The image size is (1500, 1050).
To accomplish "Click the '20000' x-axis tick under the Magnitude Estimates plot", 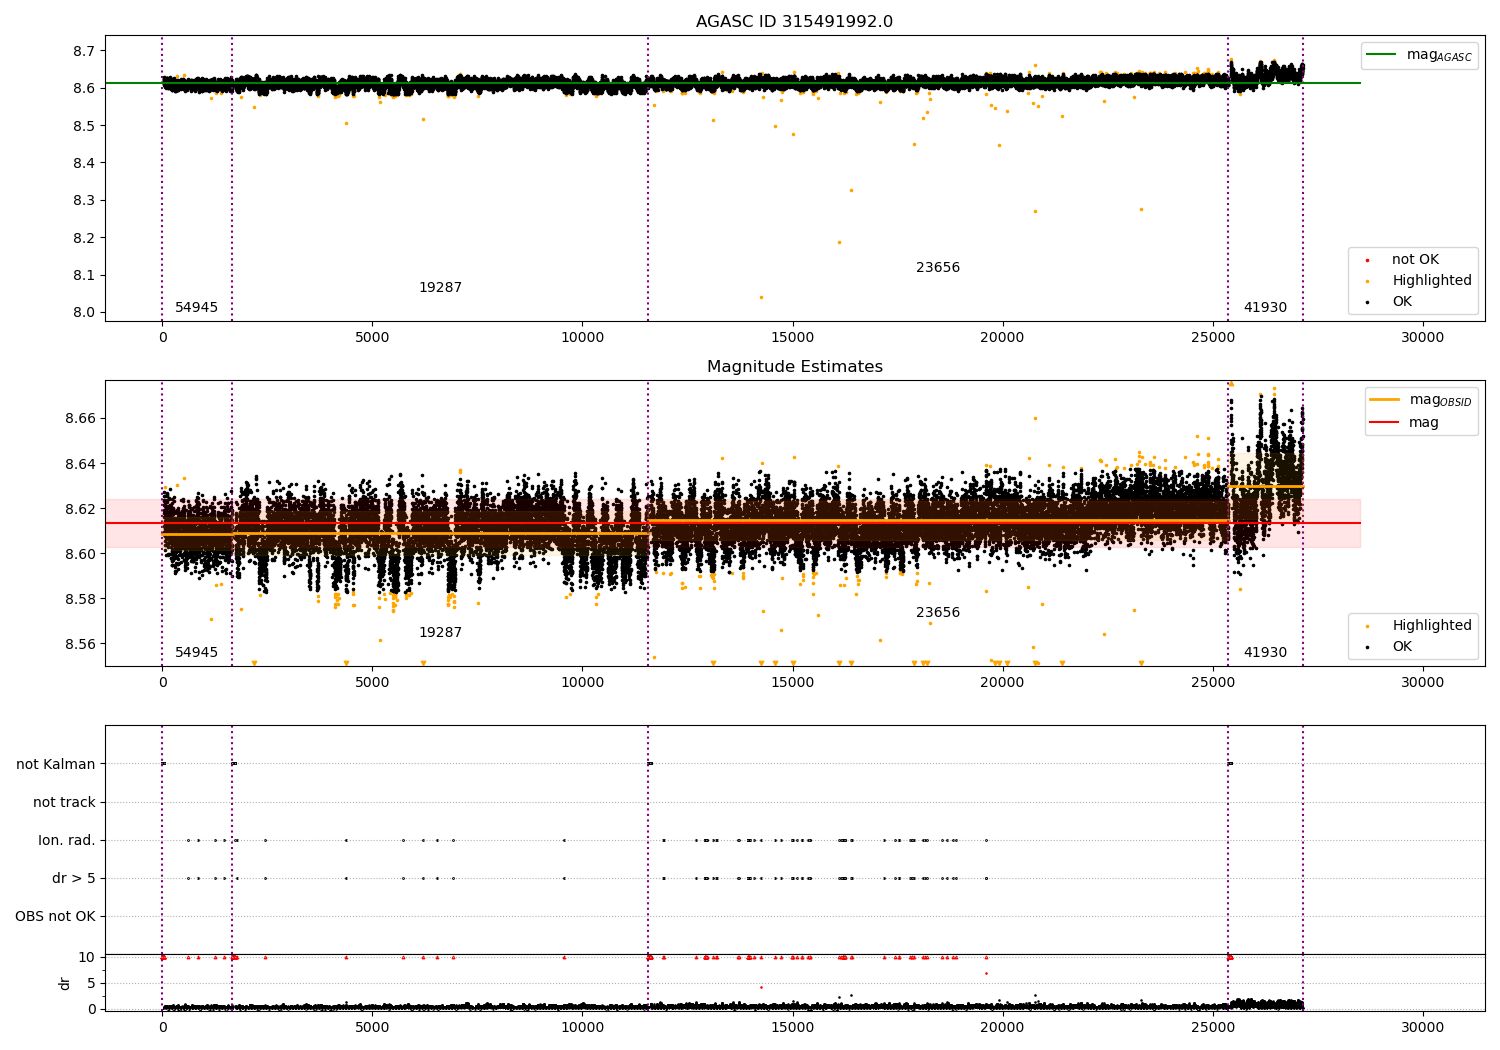I will click(x=1002, y=683).
